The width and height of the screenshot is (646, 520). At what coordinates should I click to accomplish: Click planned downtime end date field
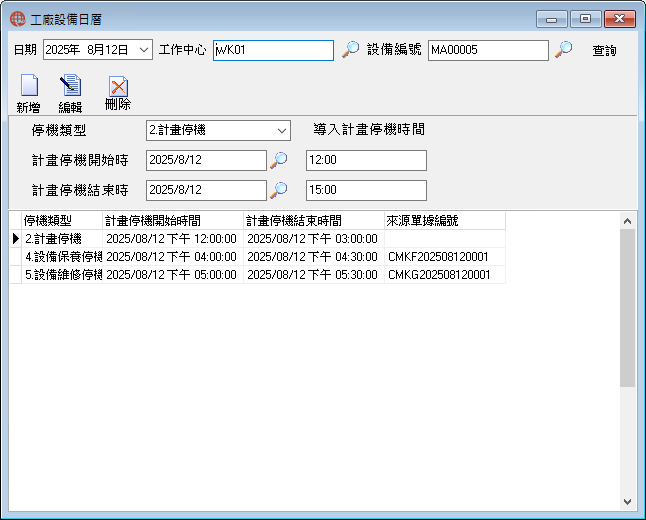point(206,190)
